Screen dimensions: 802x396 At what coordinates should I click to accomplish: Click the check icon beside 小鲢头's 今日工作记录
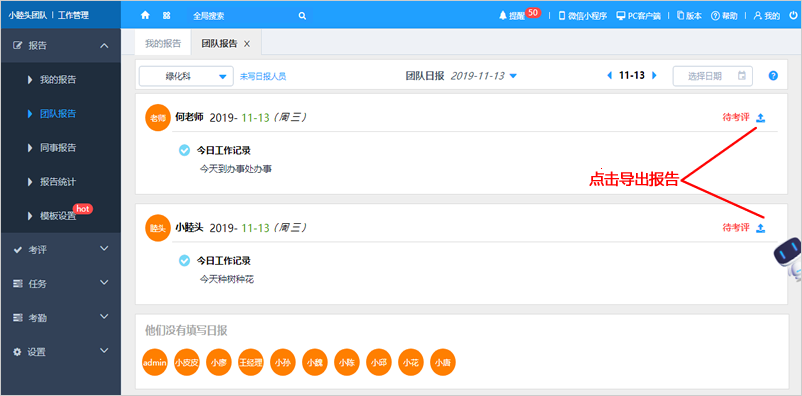(184, 261)
